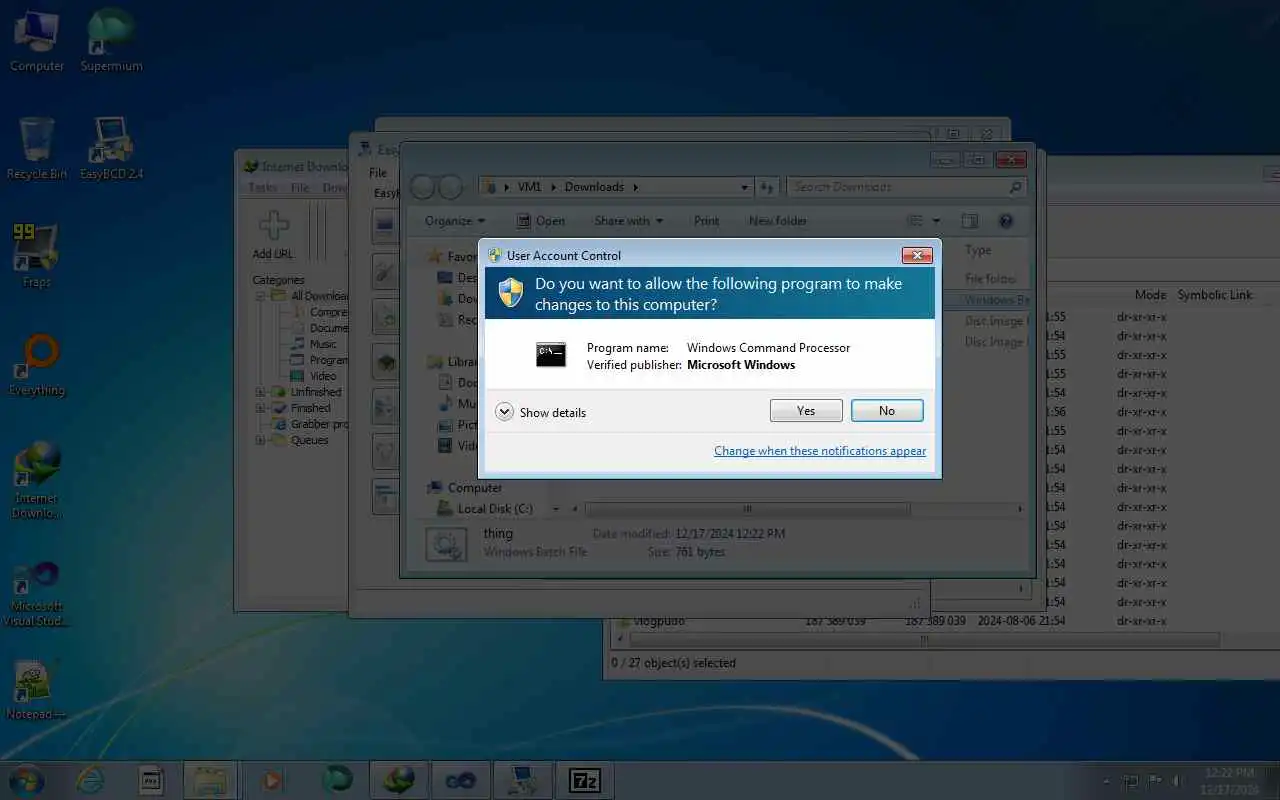Click the Explorer horizontal scrollbar thumb

click(748, 508)
